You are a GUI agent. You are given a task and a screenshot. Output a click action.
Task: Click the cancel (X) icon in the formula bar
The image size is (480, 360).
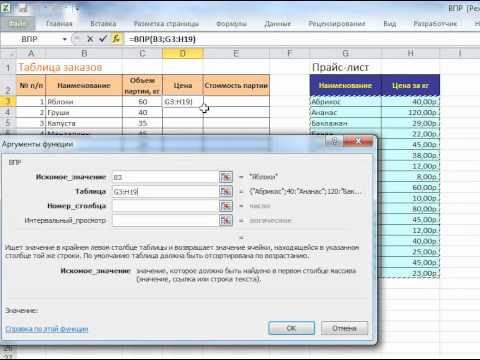[x=90, y=39]
